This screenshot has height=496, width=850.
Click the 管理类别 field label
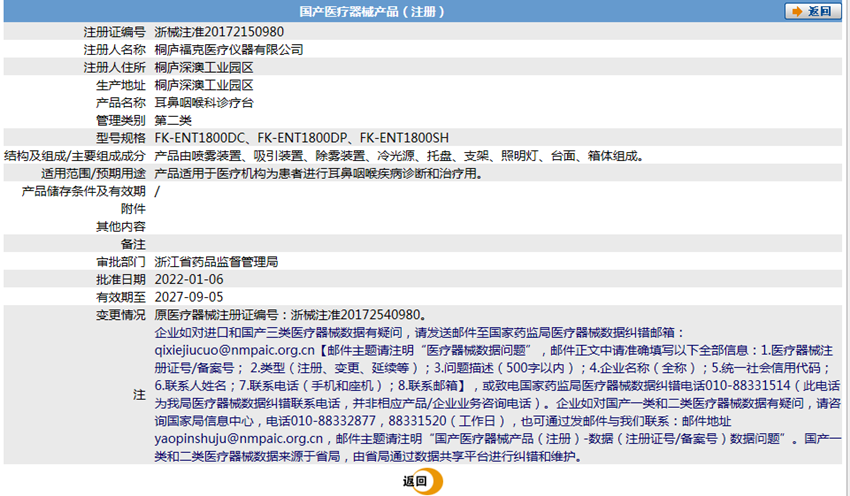[120, 120]
